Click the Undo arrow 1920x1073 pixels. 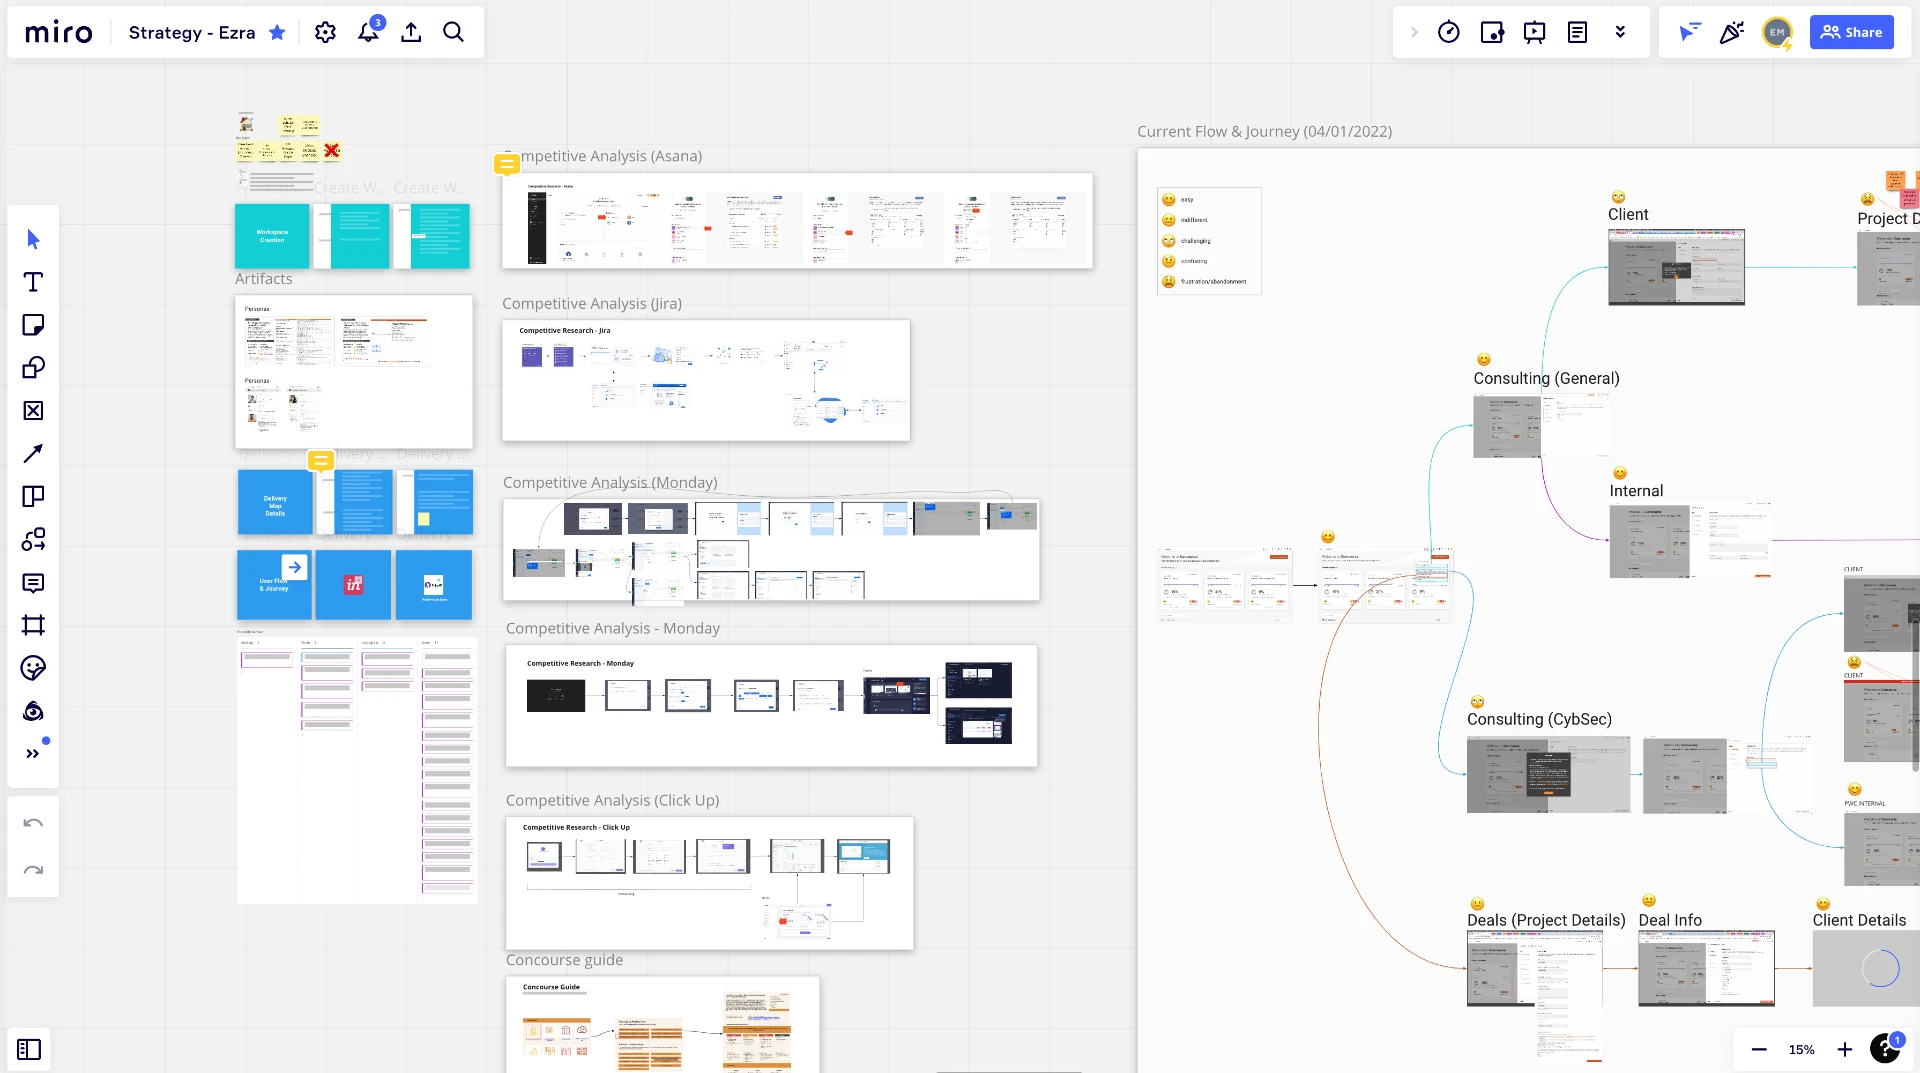(x=33, y=823)
